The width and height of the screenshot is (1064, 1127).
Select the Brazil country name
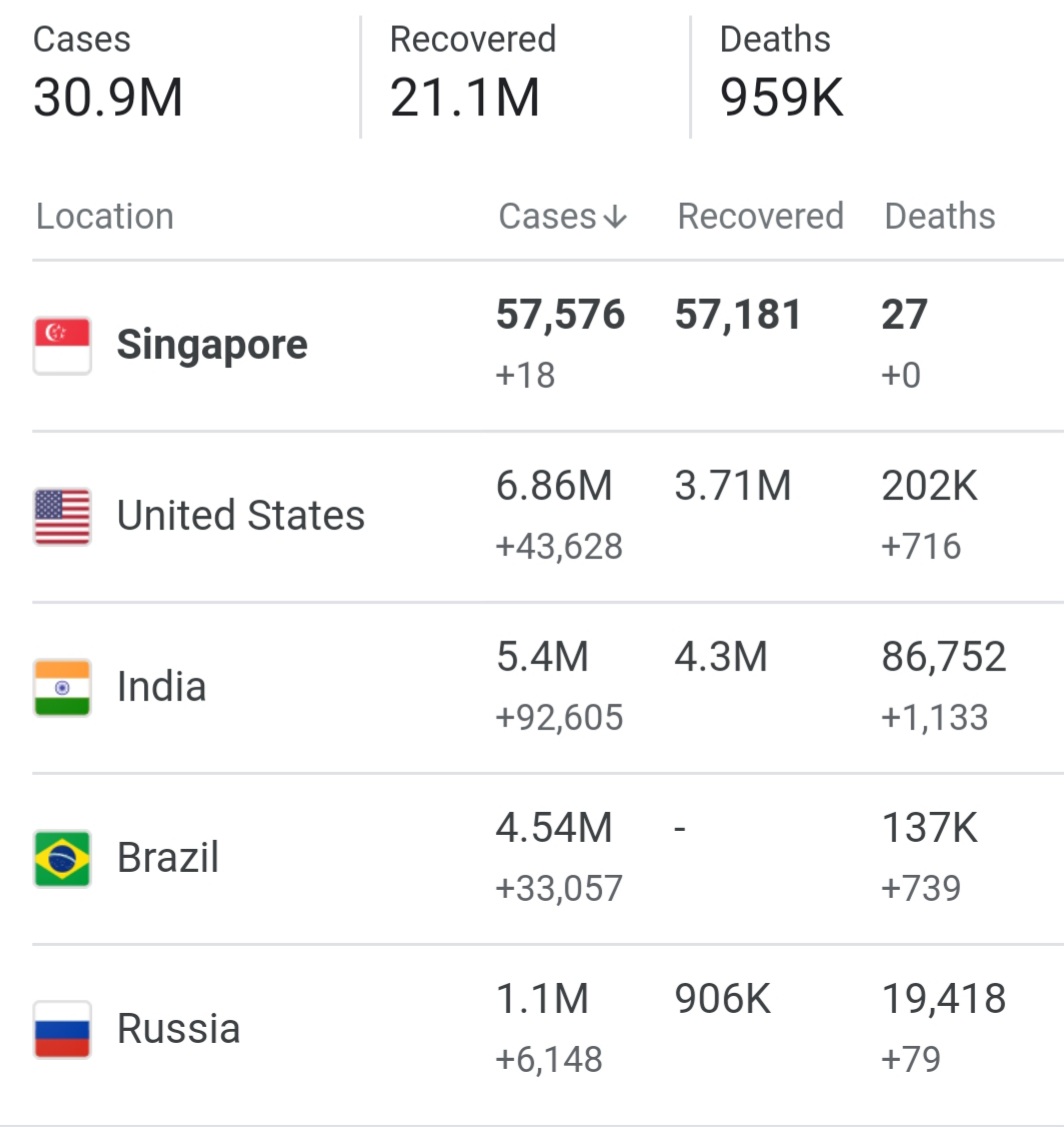coord(168,857)
